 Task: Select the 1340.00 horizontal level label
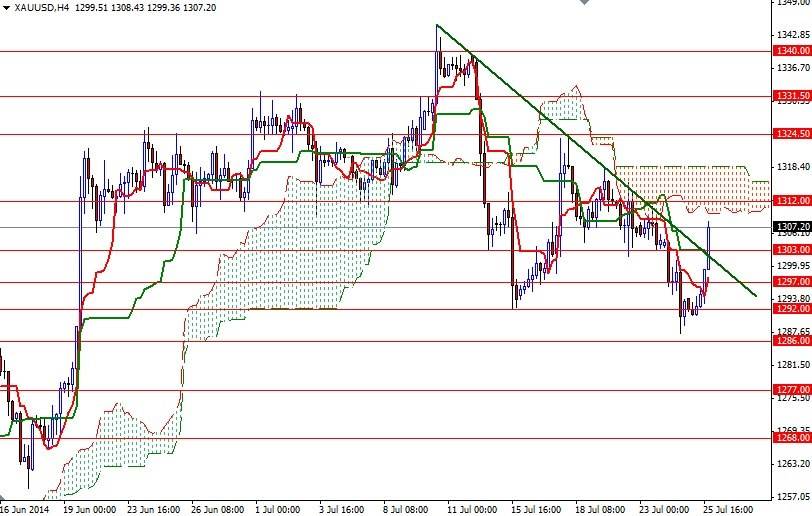792,51
